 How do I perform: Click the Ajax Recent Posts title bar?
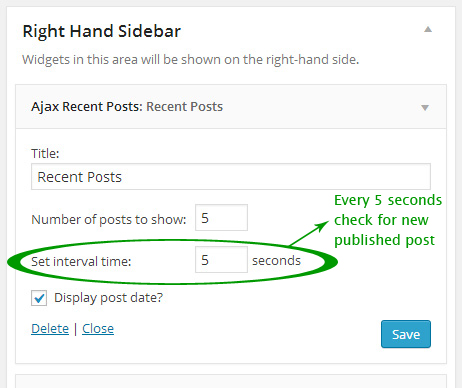231,107
